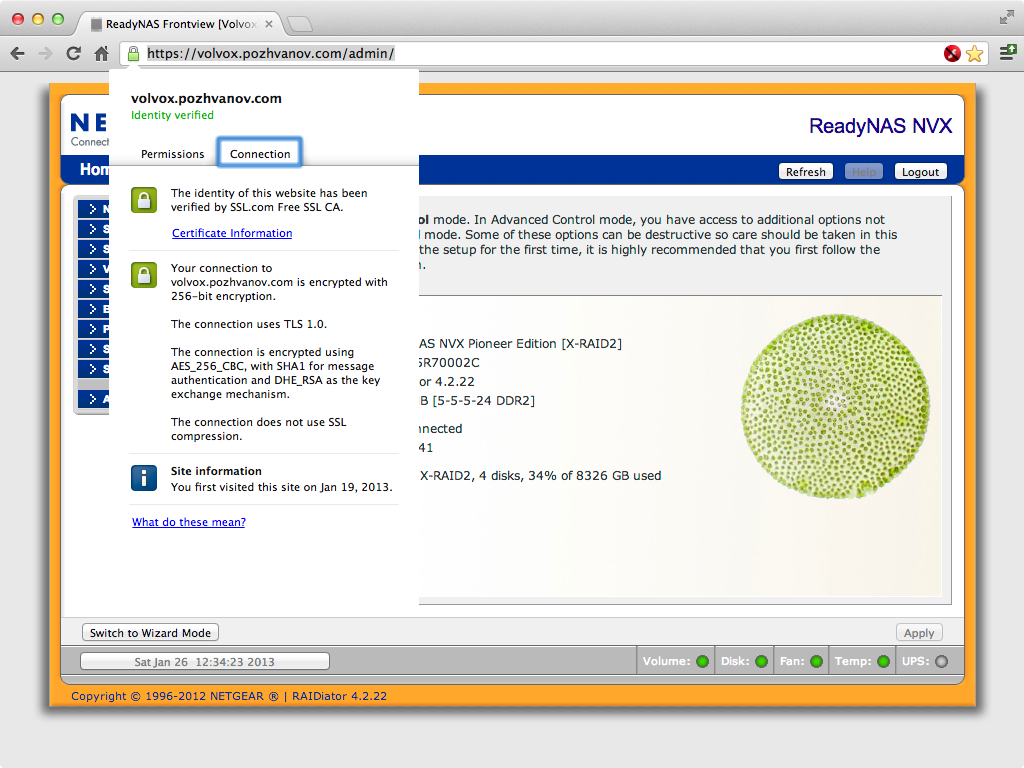
Task: Open the Certificate Information link
Action: pyautogui.click(x=232, y=233)
